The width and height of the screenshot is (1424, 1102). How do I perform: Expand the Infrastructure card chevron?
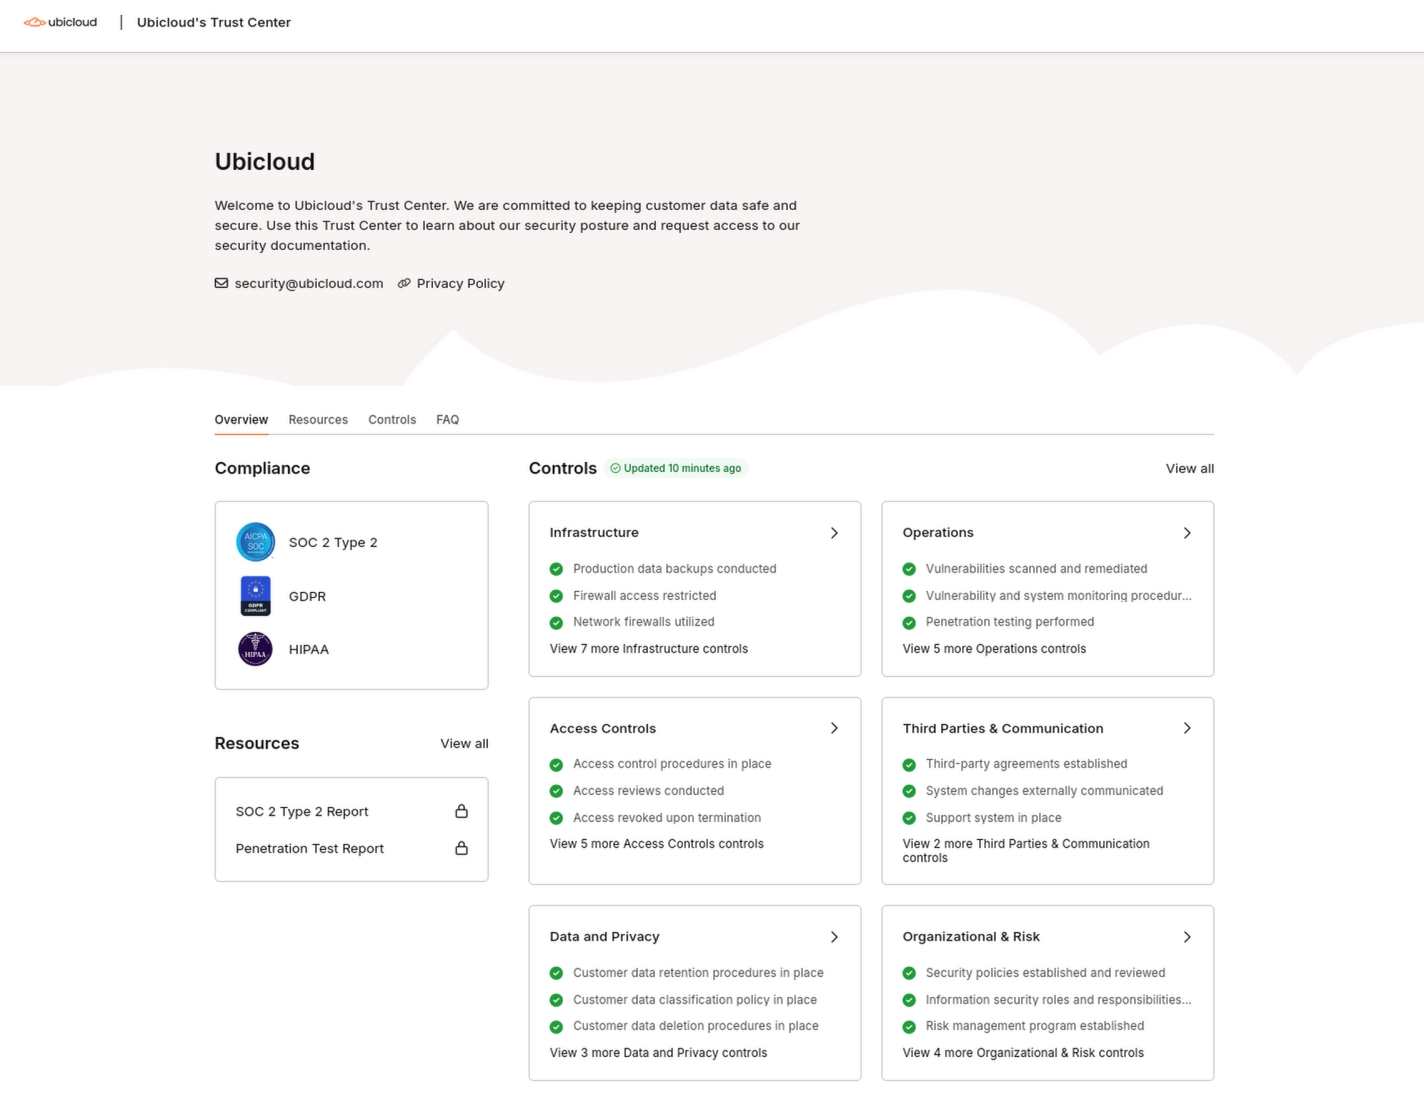834,533
